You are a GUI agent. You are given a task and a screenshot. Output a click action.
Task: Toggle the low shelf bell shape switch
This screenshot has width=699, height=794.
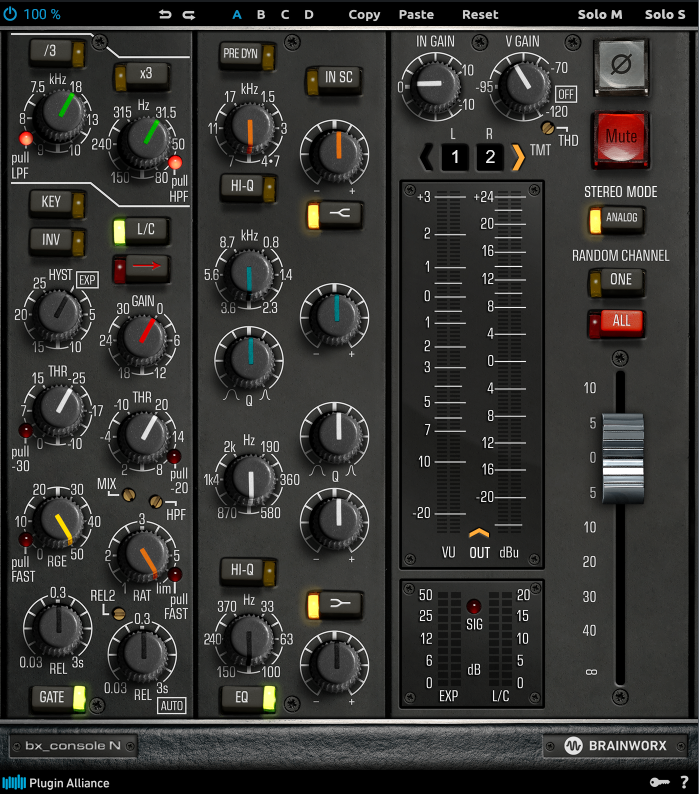(335, 604)
